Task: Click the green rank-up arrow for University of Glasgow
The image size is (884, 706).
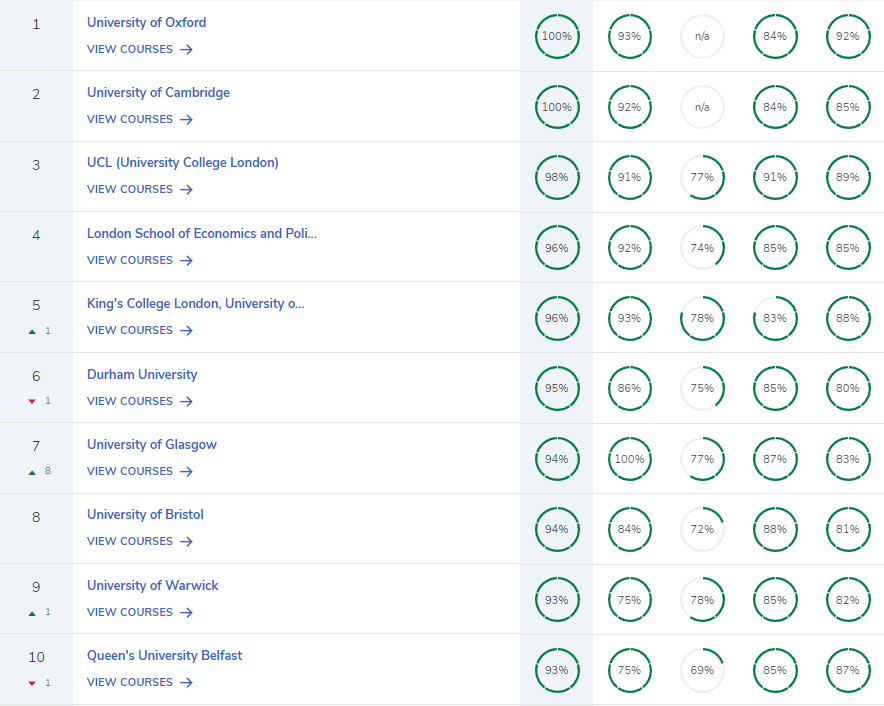Action: 32,472
